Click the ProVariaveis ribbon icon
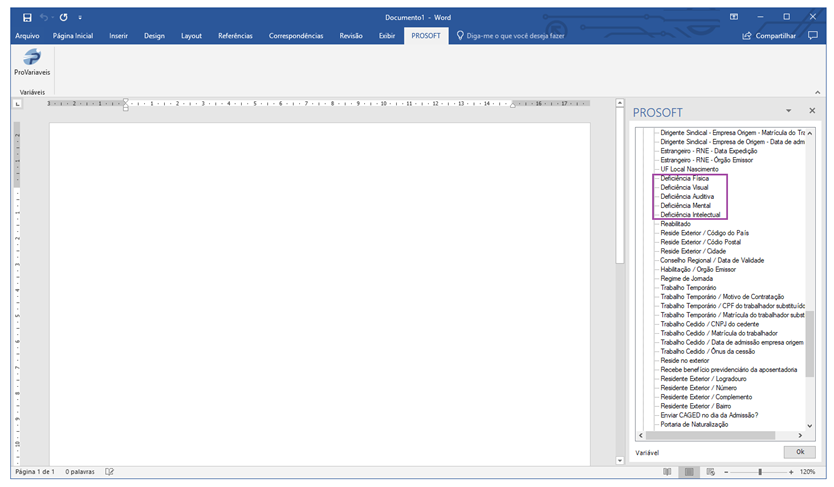 [x=32, y=62]
